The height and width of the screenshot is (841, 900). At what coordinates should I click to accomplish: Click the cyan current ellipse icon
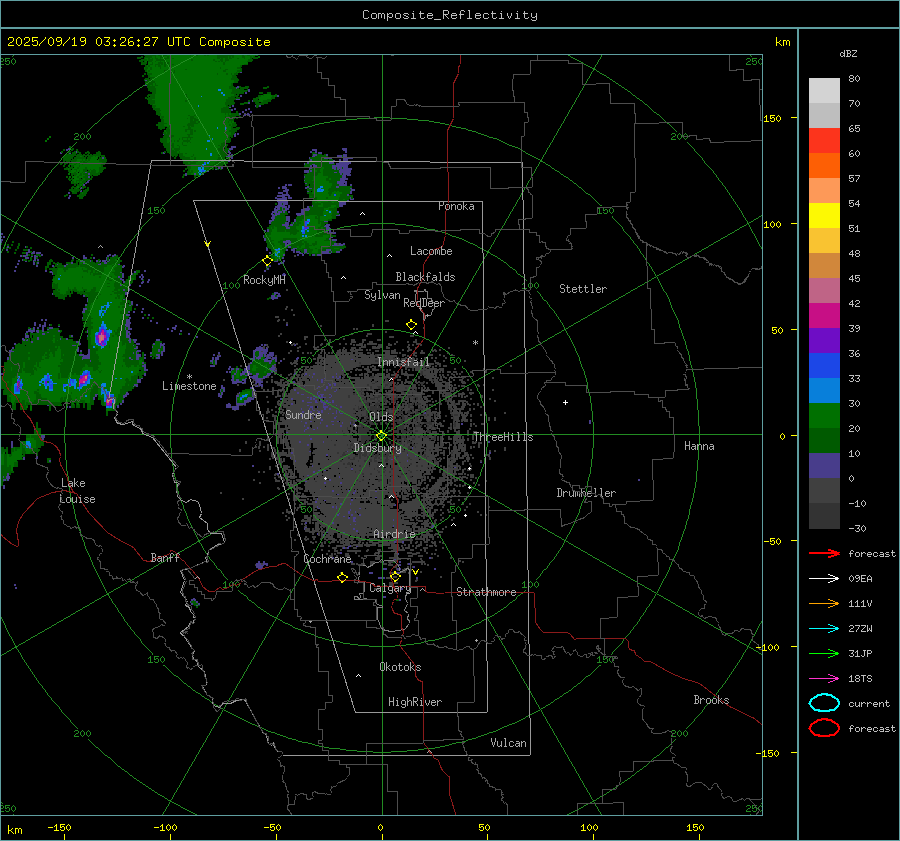[824, 703]
